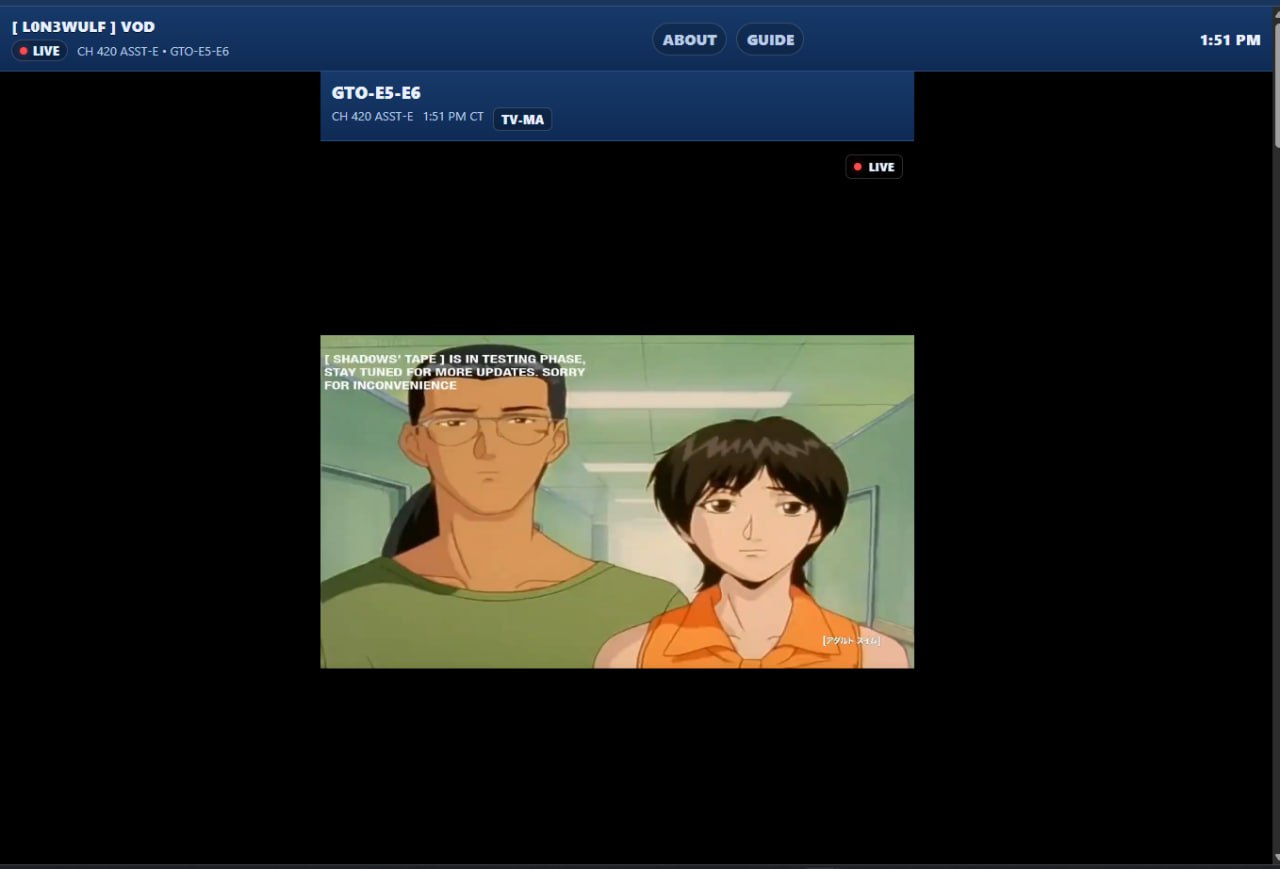Open the channel GUIDE
1280x869 pixels.
point(770,40)
